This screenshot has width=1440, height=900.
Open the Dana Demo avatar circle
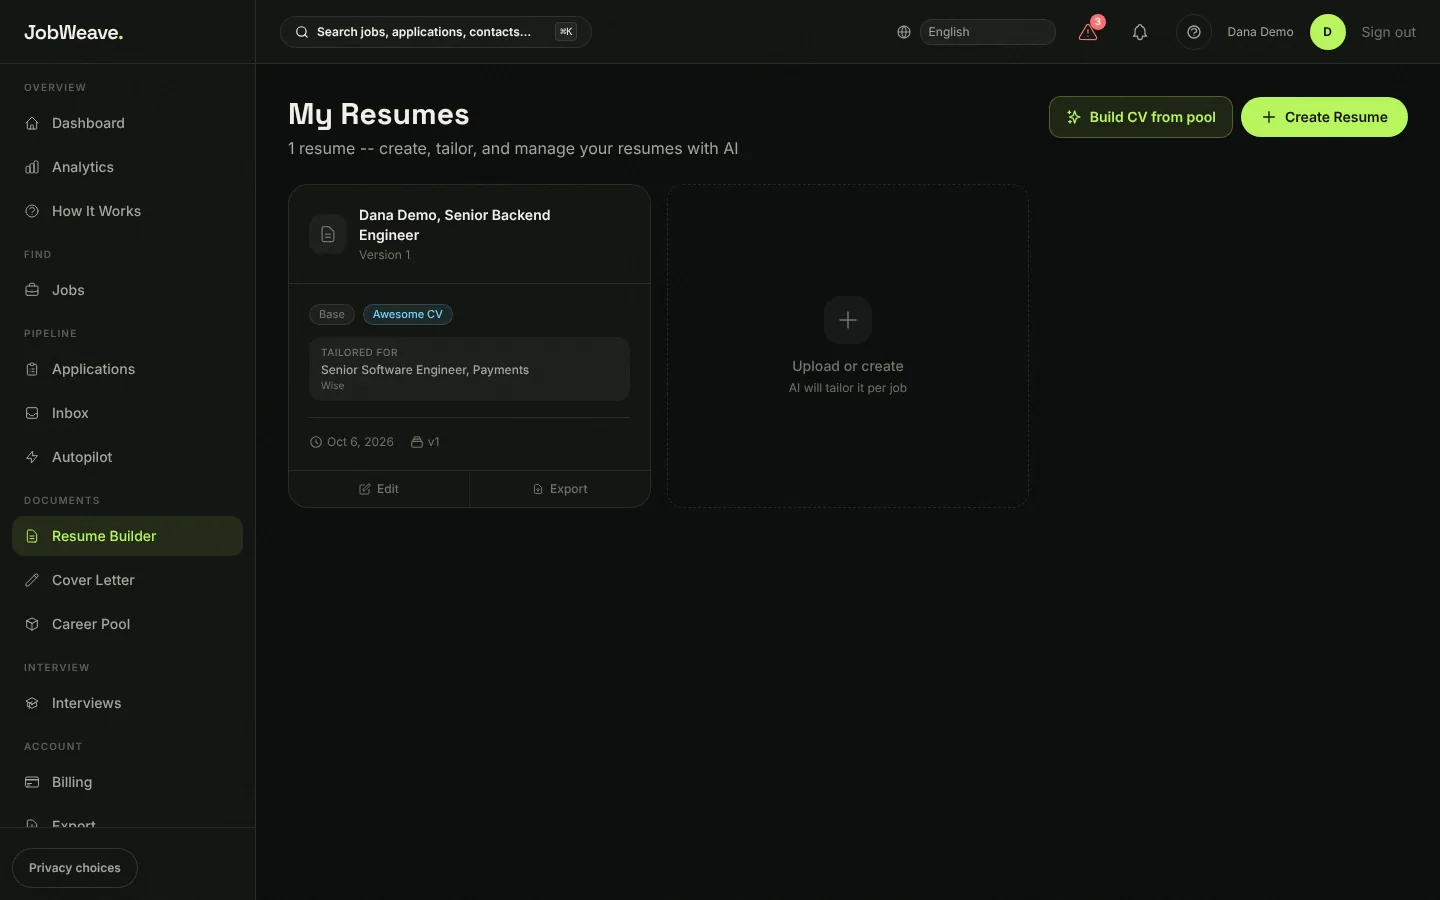1327,32
